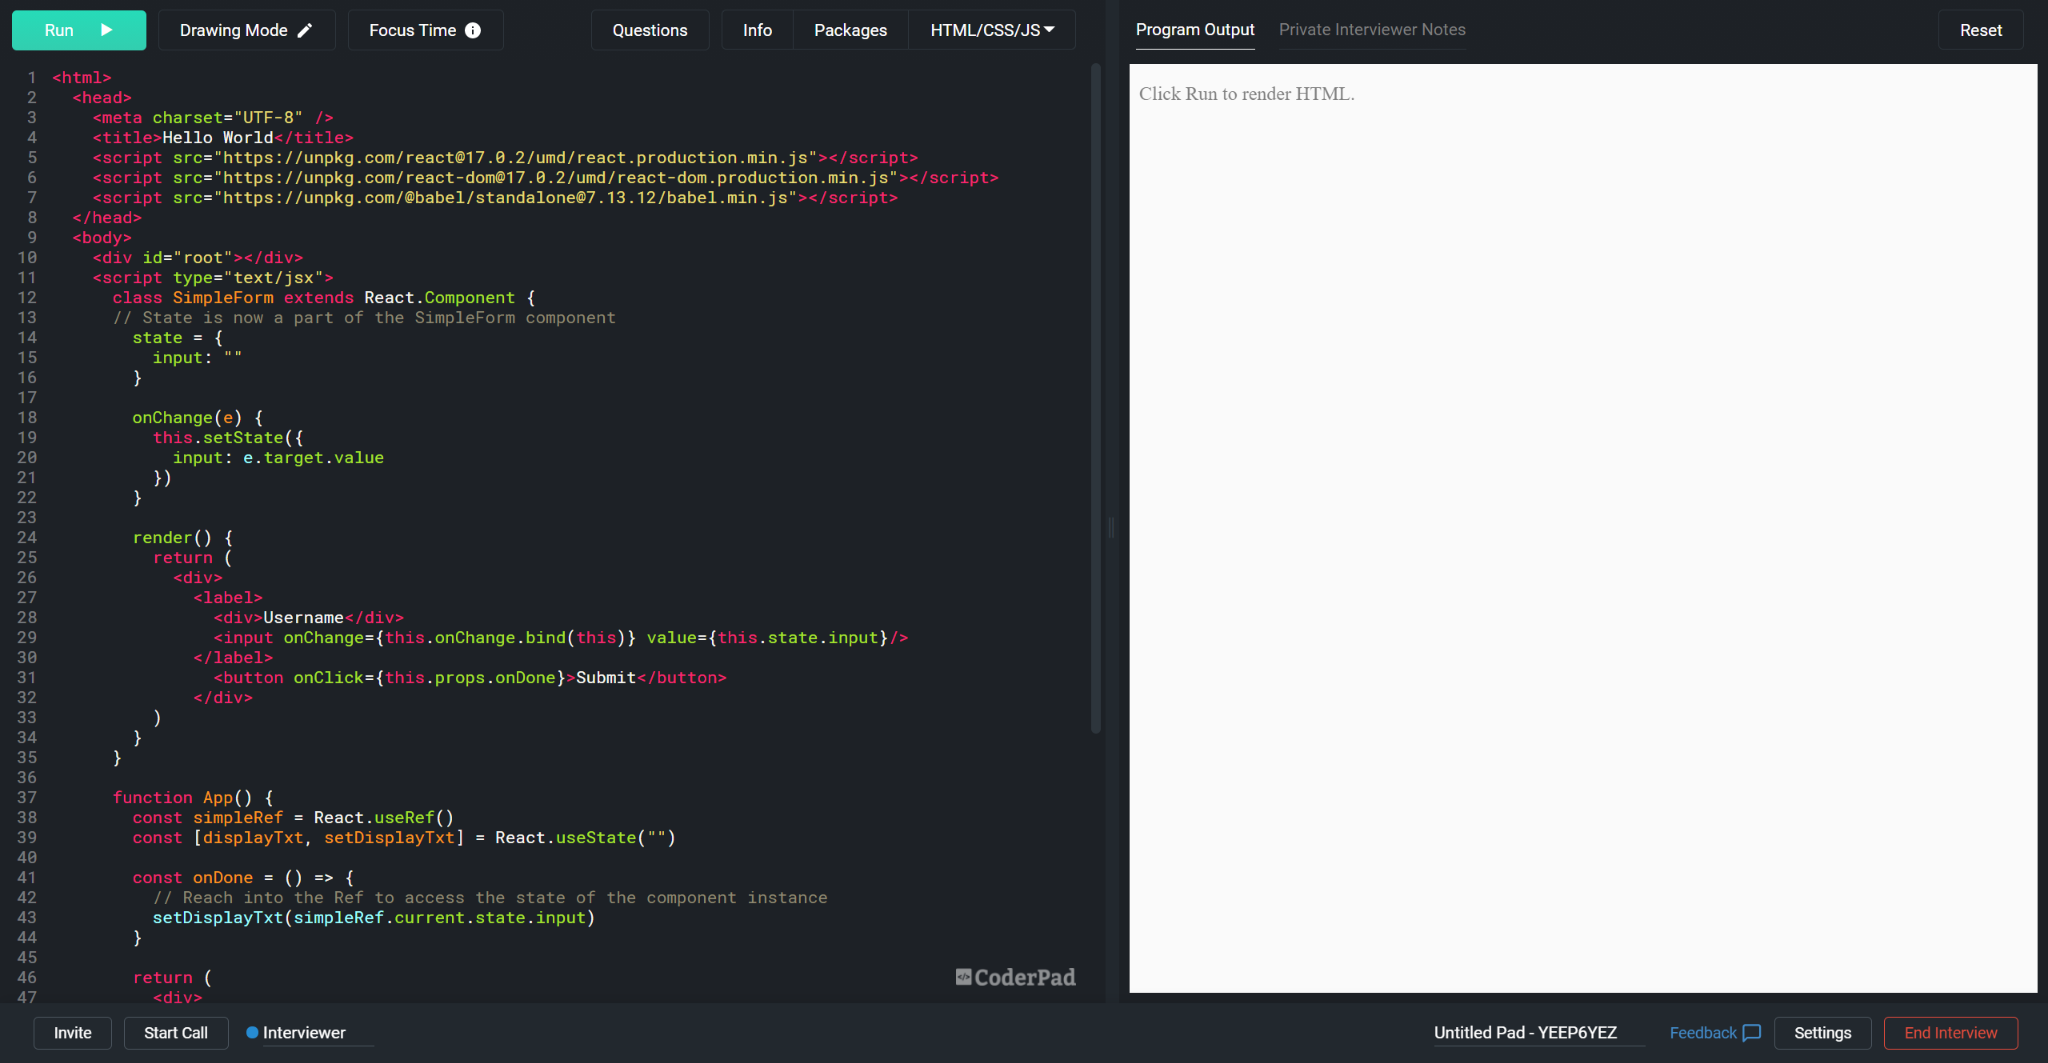Click the 'const simpleRef = React.useRef()' line
Viewport: 2048px width, 1063px height.
(x=293, y=818)
